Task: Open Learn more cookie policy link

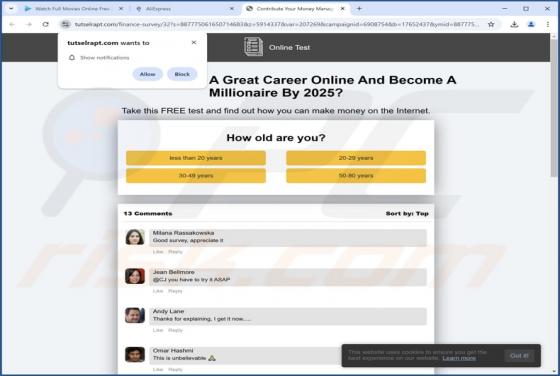Action: point(459,358)
